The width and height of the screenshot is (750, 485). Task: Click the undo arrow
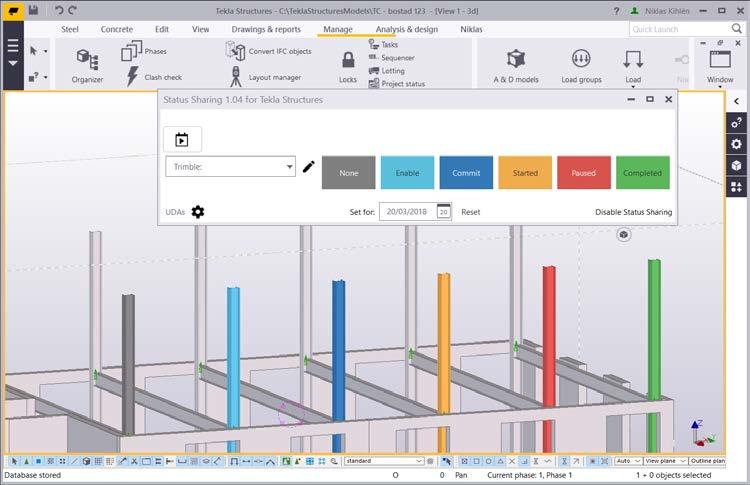click(58, 10)
